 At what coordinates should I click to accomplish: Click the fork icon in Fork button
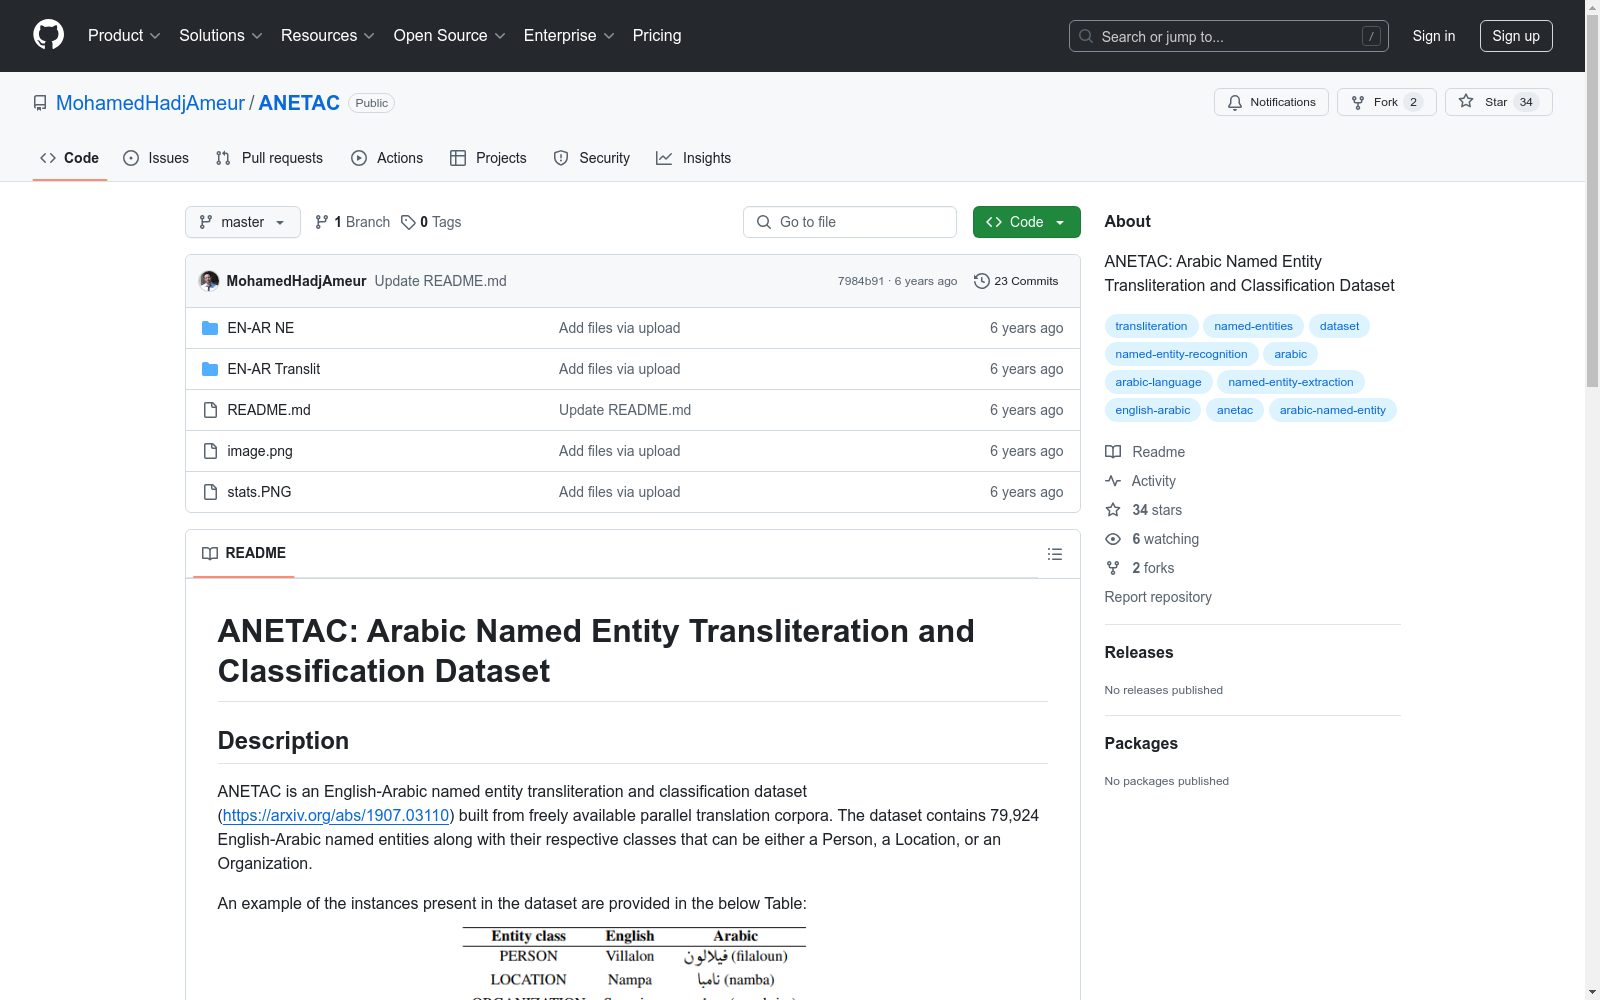click(1358, 102)
